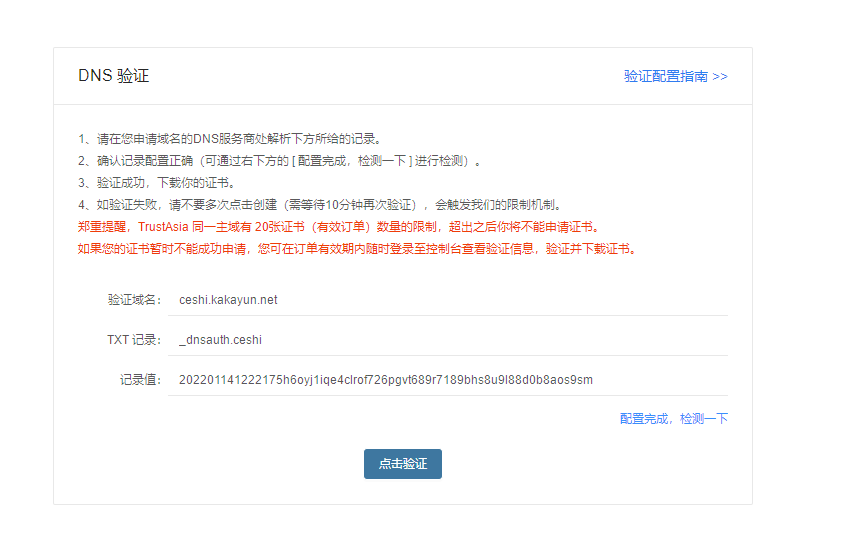Click instruction line 4 starting with 如验证失败
This screenshot has height=557, width=867.
pyautogui.click(x=321, y=205)
